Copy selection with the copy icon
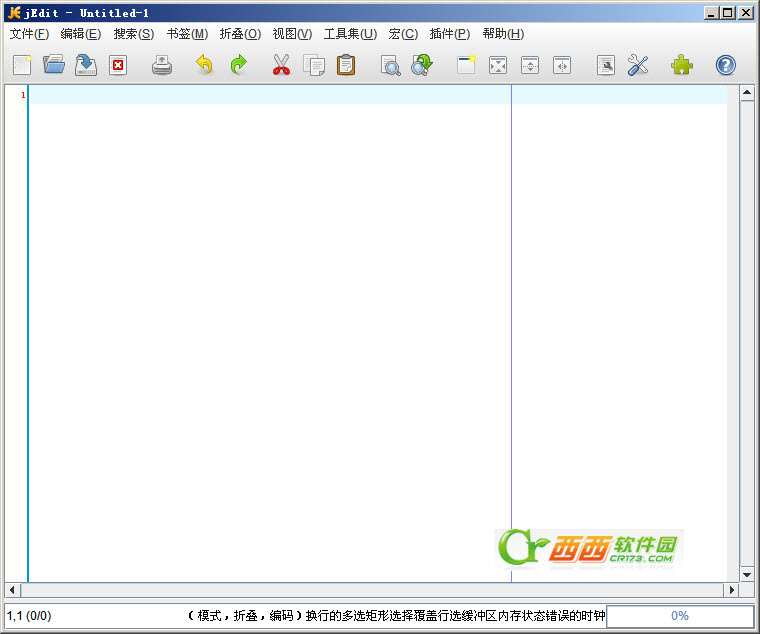Image resolution: width=760 pixels, height=634 pixels. tap(314, 65)
